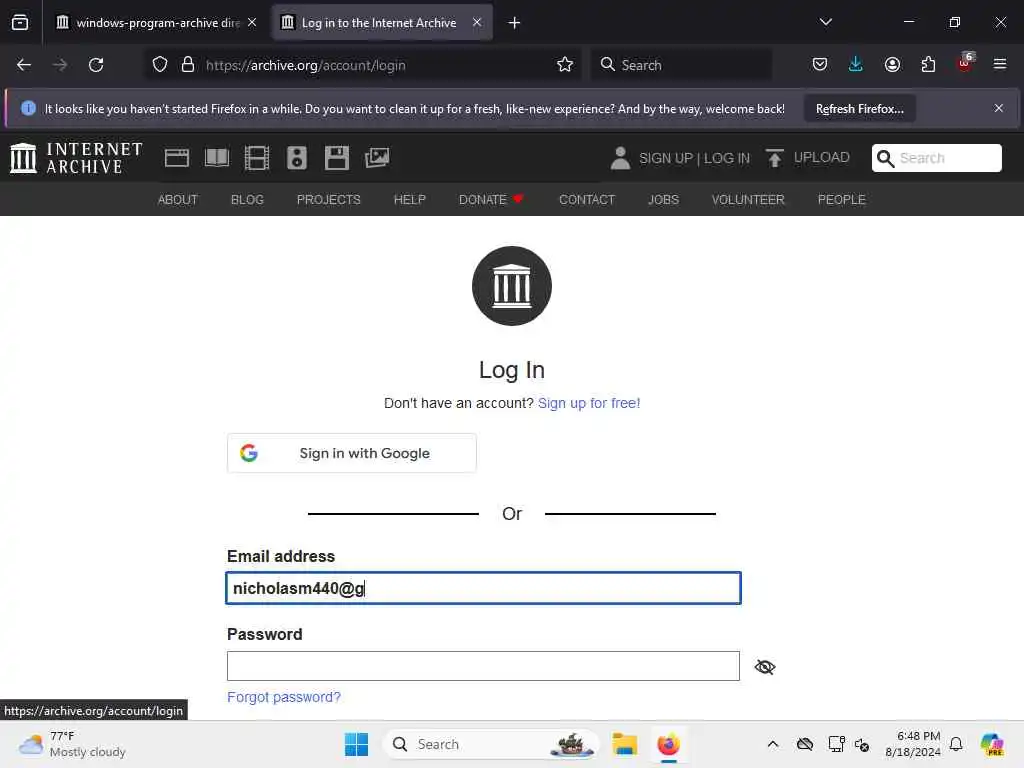Open the Internet Archive images icon
Viewport: 1024px width, 768px height.
click(x=377, y=158)
